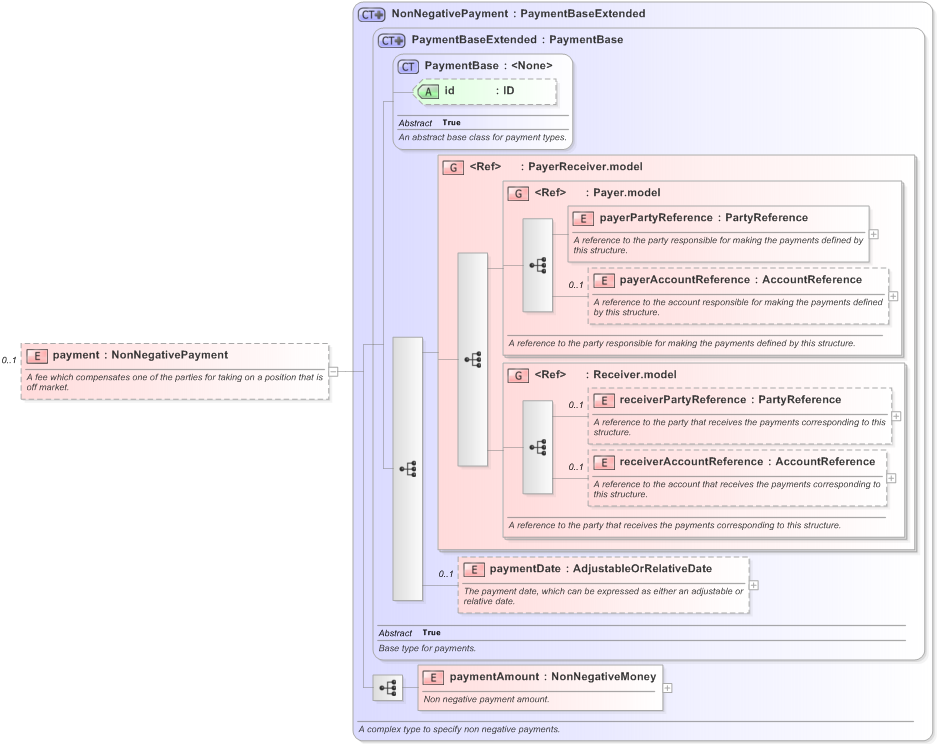Click the CT icon of PaymentBaseExtended type
This screenshot has height=744, width=937.
click(391, 41)
